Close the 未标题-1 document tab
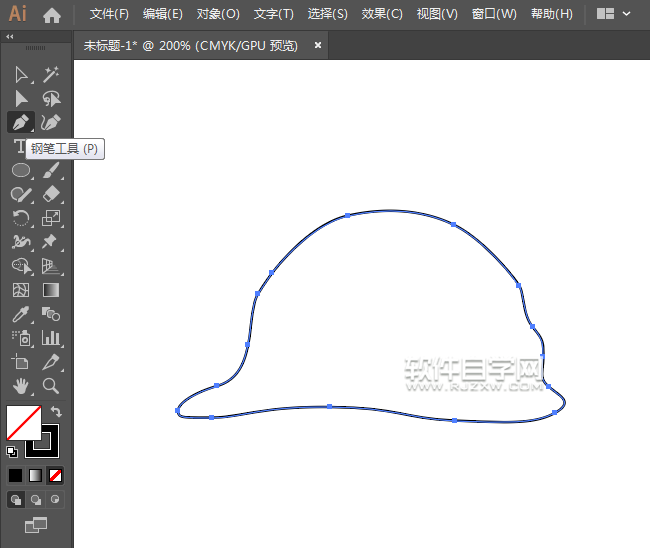 [x=318, y=45]
